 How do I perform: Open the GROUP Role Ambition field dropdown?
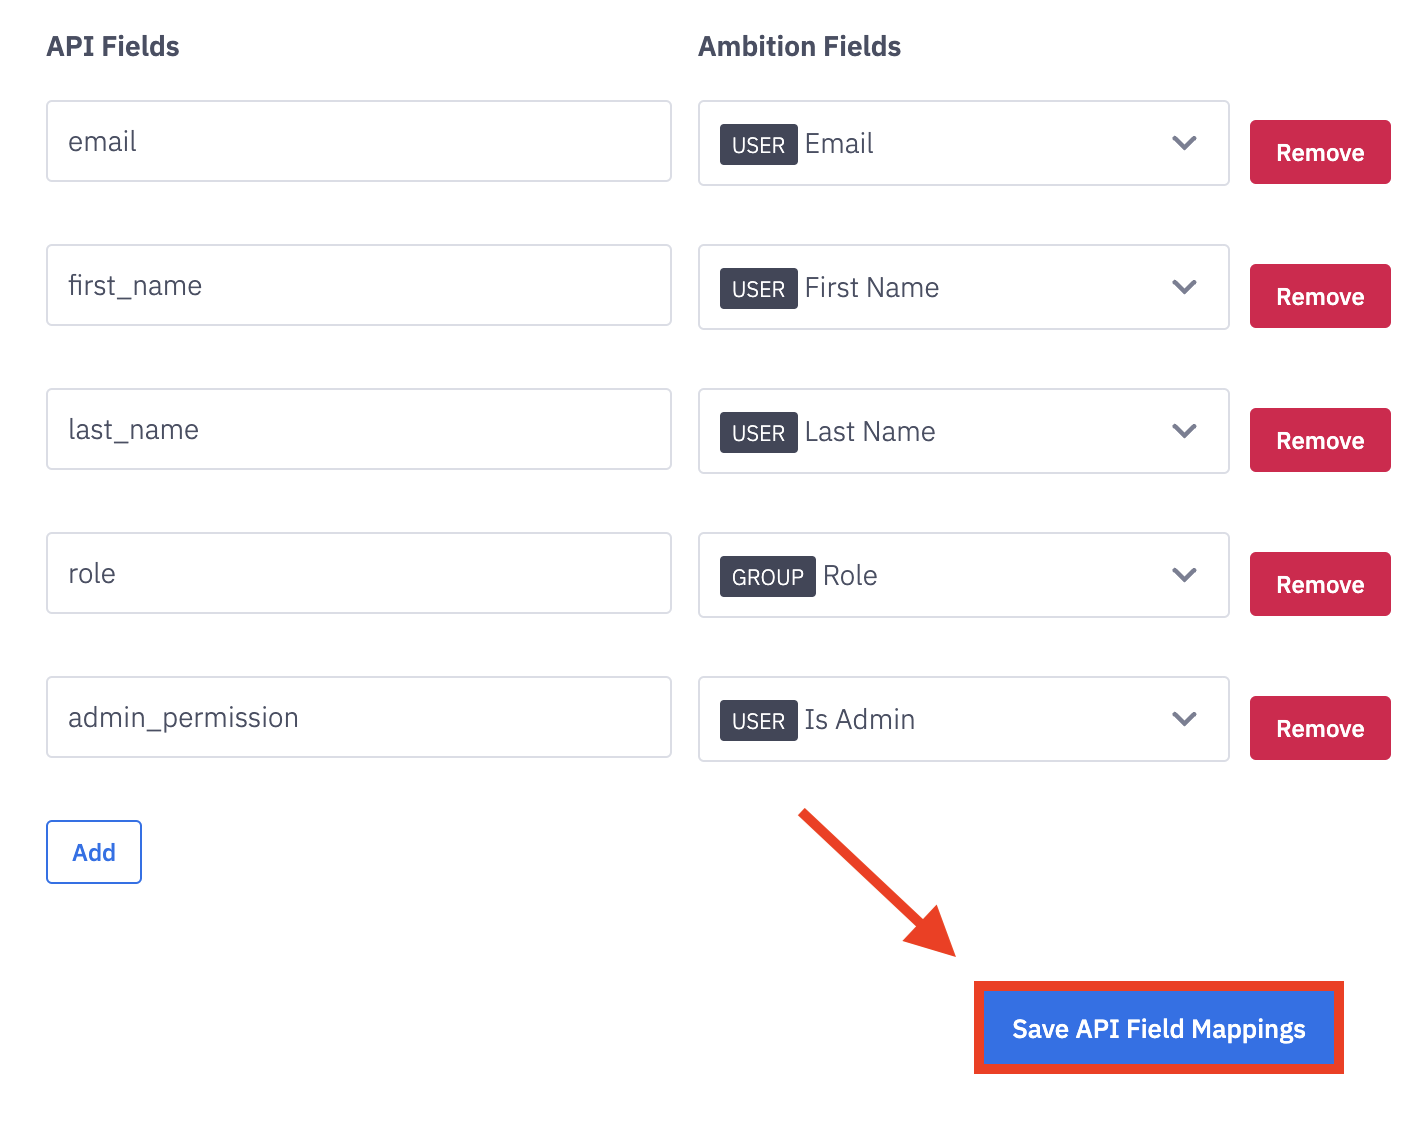[962, 575]
